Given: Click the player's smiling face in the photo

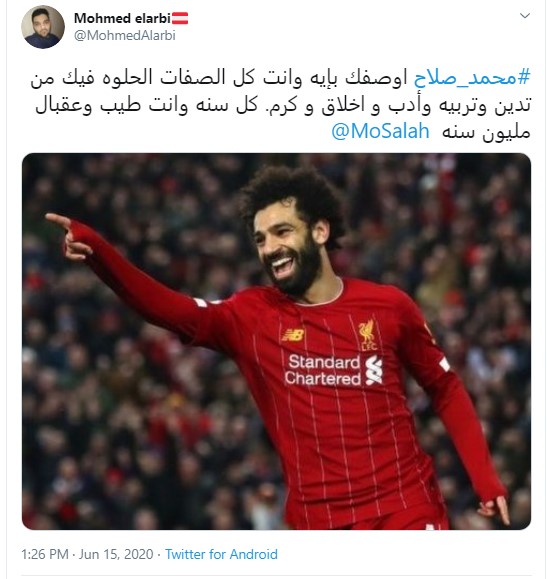Looking at the screenshot, I should pos(286,251).
